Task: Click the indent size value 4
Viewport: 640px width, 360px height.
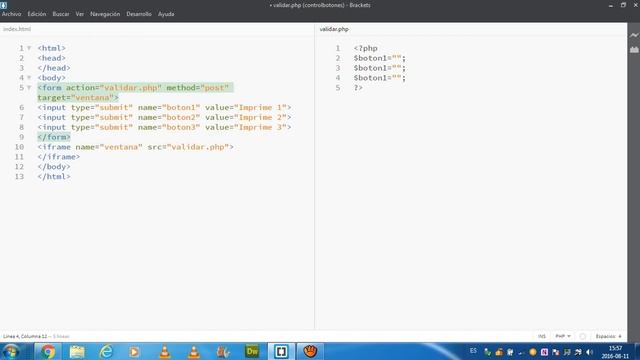Action: pyautogui.click(x=620, y=336)
